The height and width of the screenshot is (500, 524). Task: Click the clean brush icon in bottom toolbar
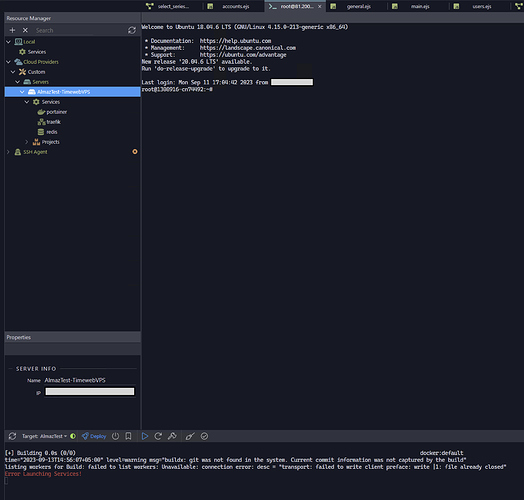[x=190, y=436]
